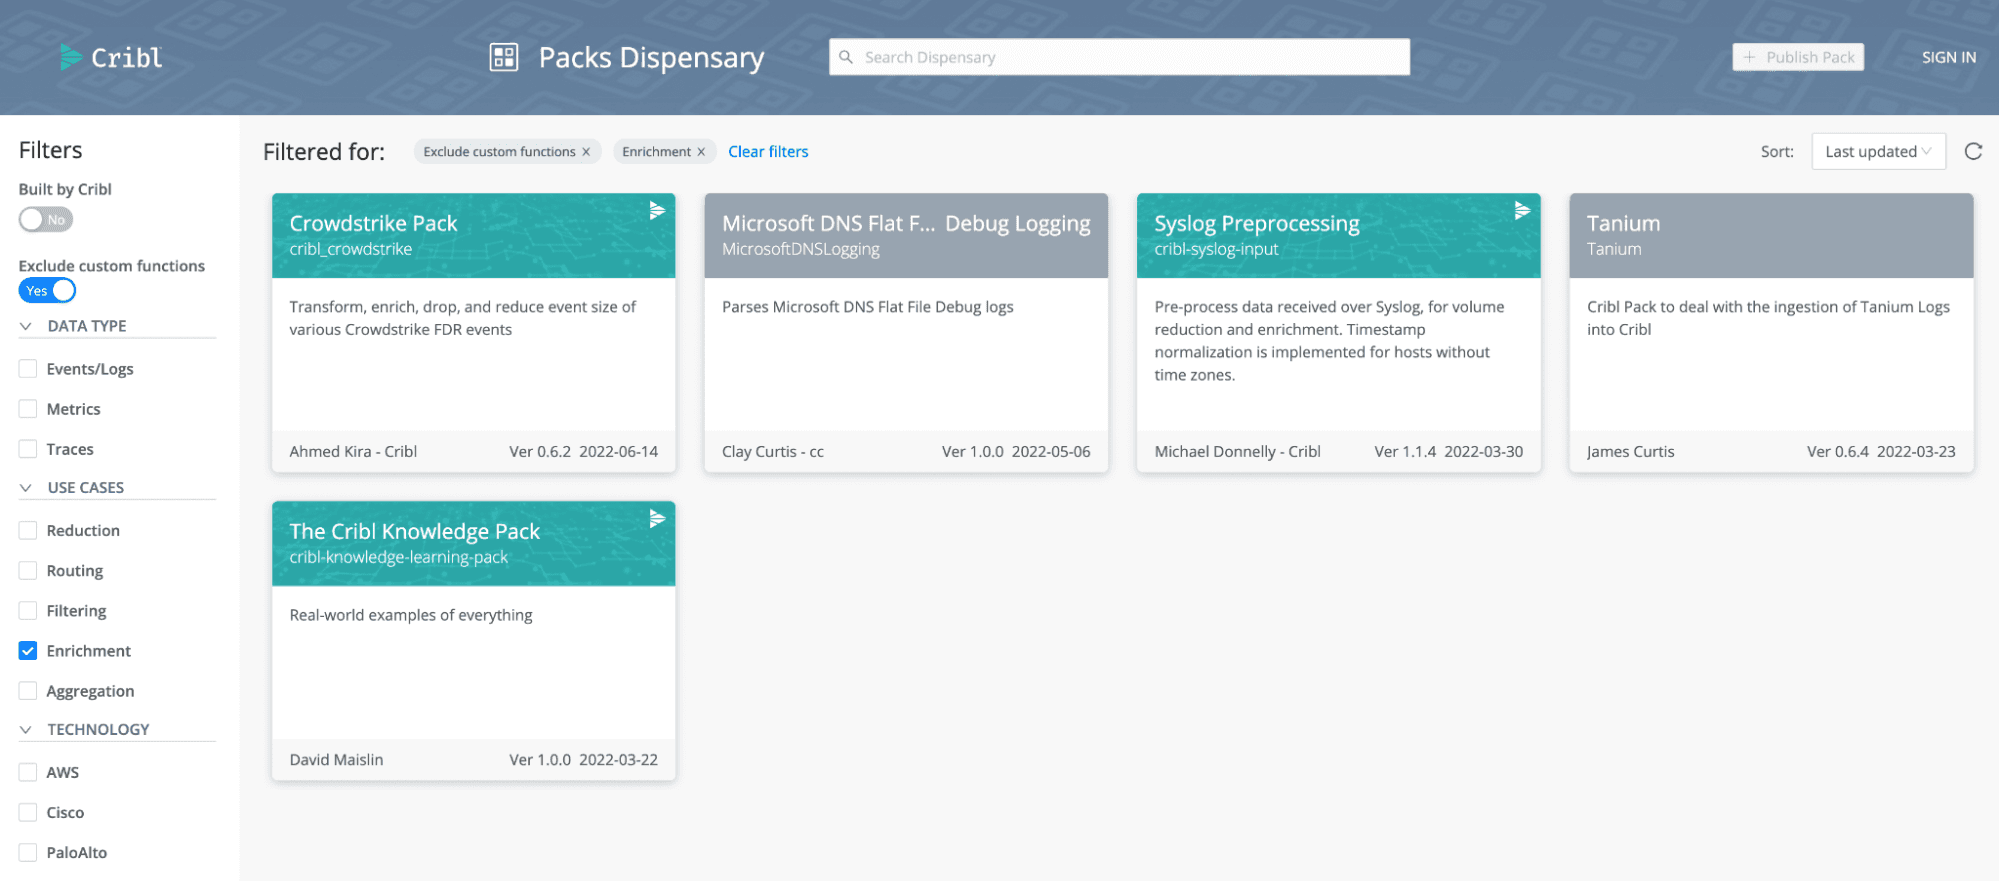Check the Events/Logs checkbox

[28, 369]
